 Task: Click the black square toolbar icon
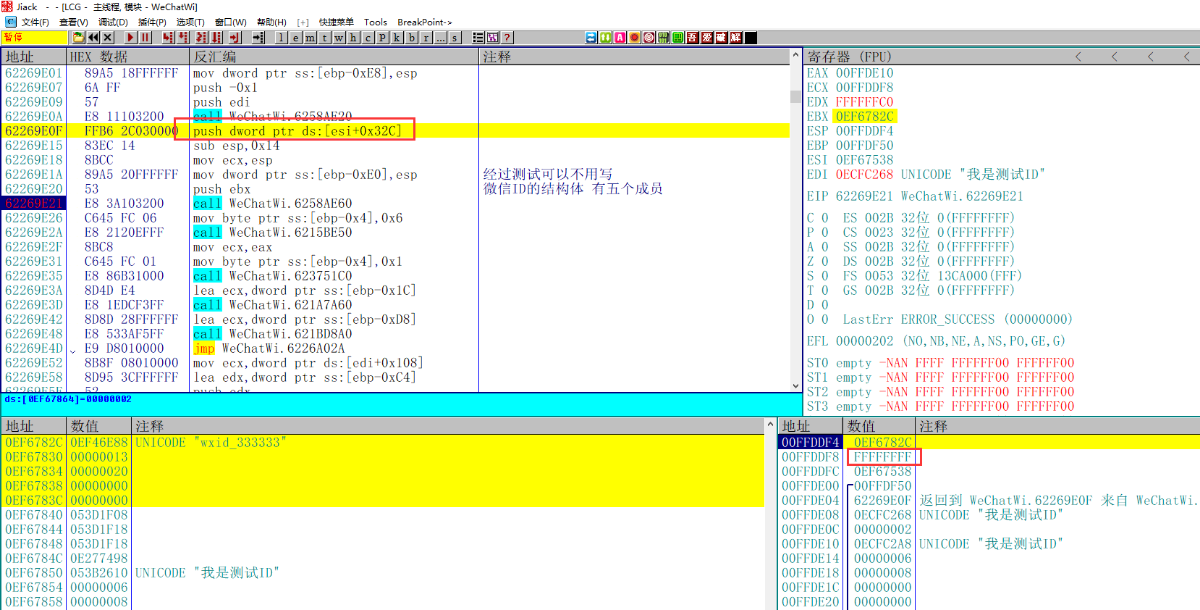[750, 38]
